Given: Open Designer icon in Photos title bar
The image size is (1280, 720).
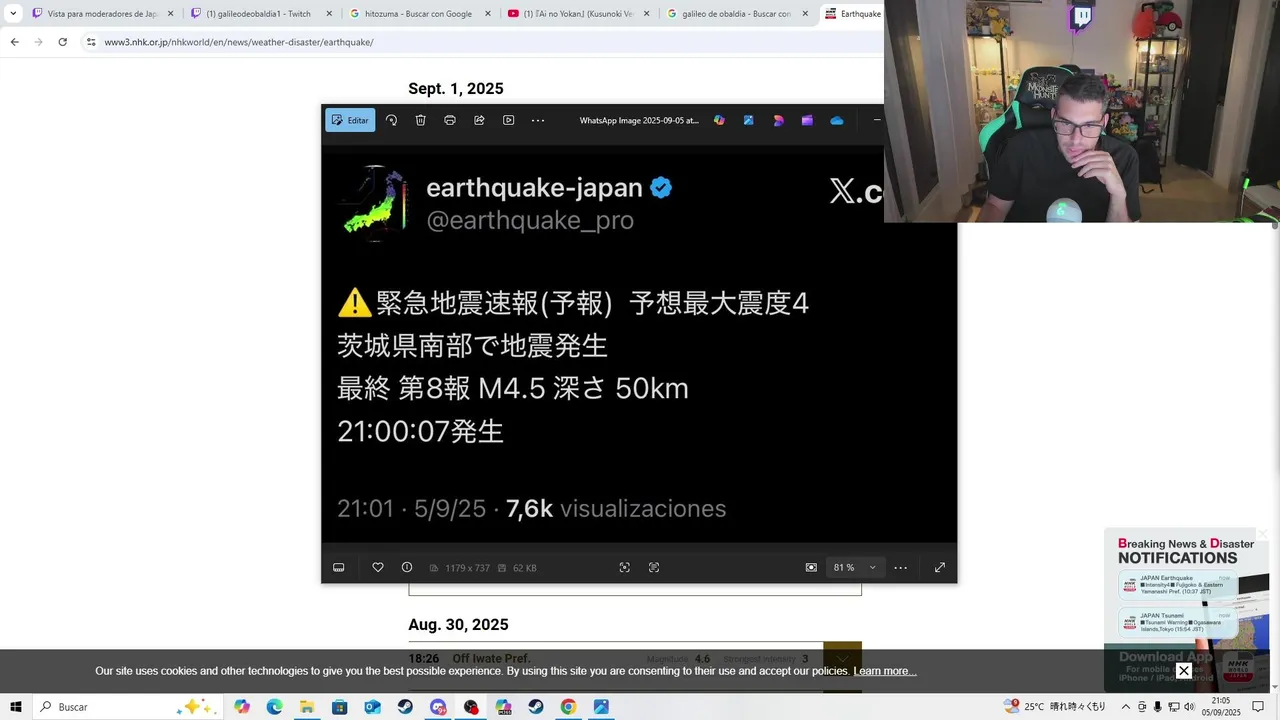Looking at the screenshot, I should [748, 120].
